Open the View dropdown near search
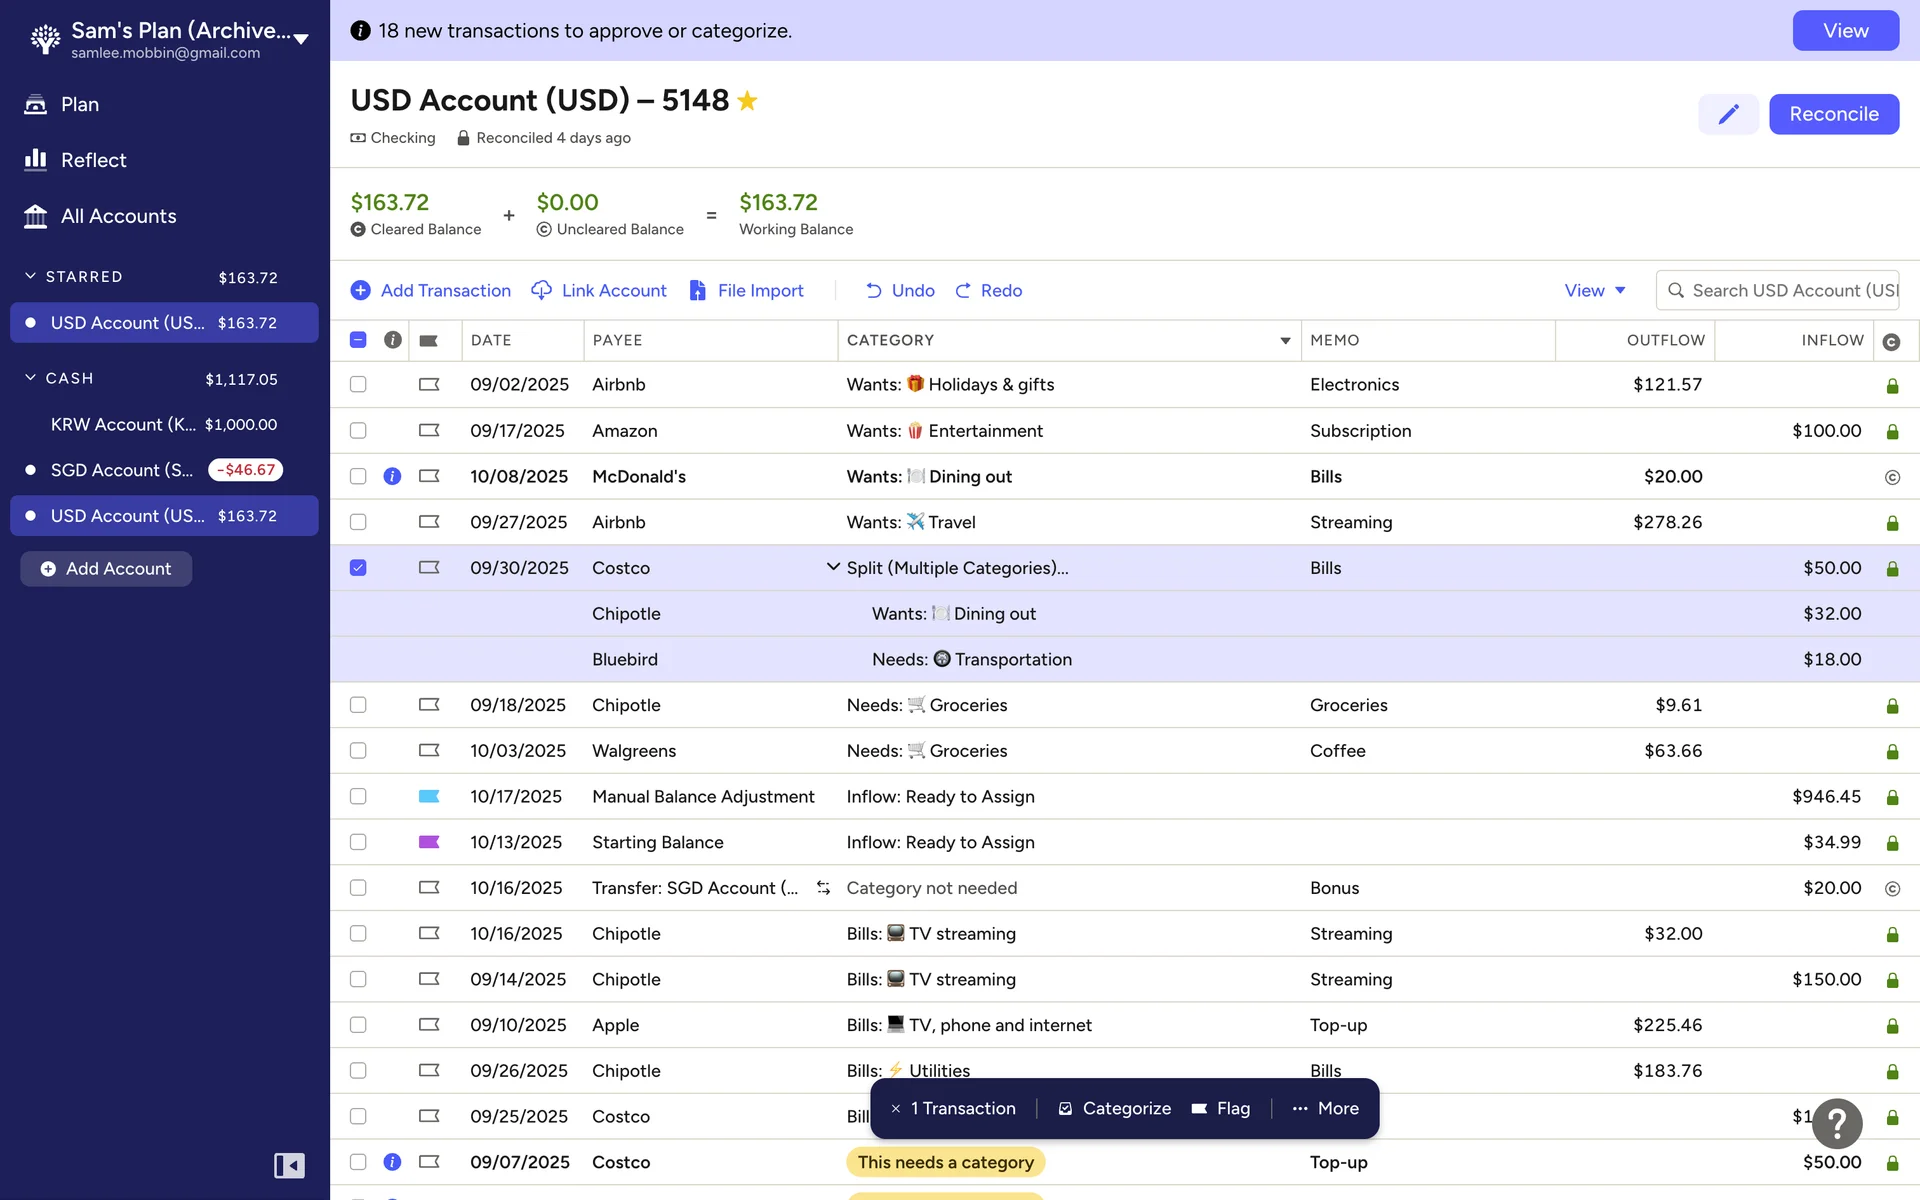The width and height of the screenshot is (1920, 1200). click(1595, 290)
